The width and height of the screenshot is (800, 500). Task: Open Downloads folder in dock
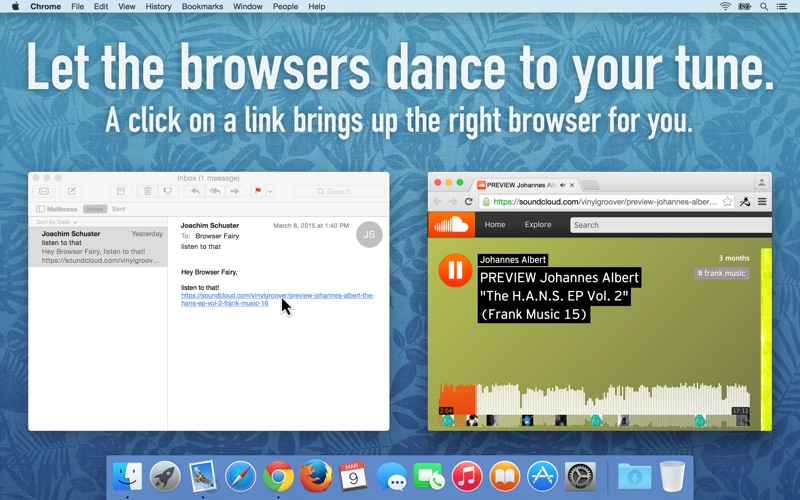click(x=635, y=477)
